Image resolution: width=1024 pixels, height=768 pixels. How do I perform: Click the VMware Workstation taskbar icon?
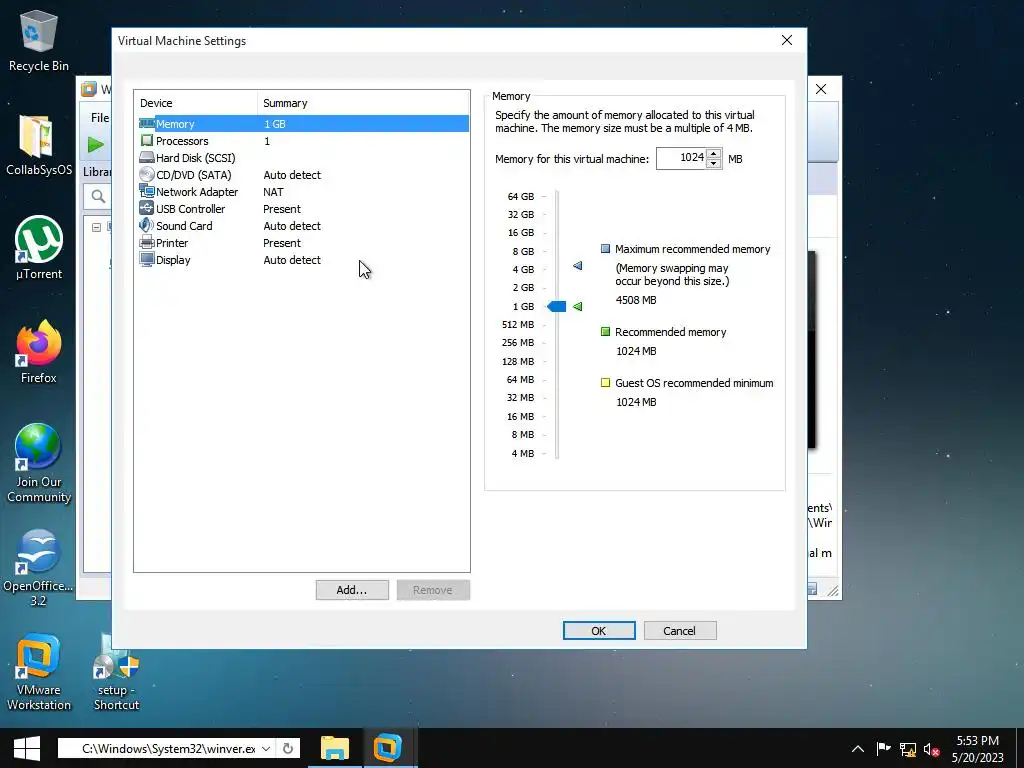pyautogui.click(x=388, y=748)
